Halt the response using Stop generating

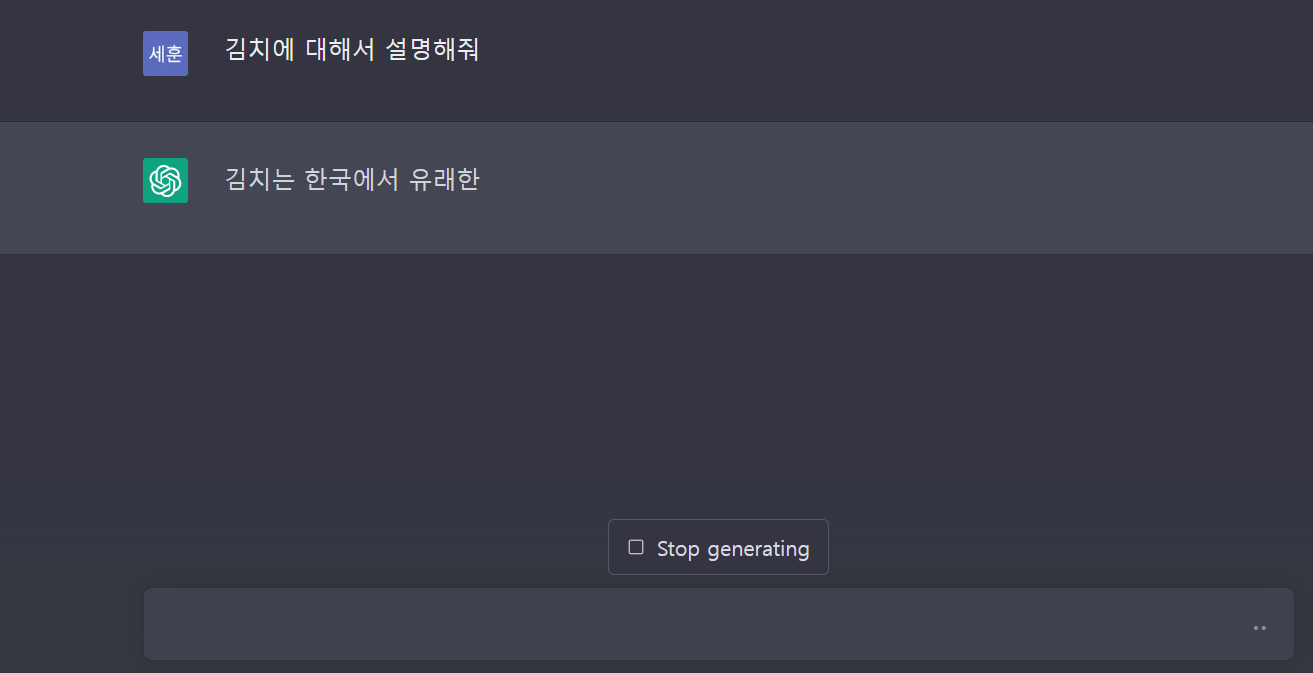[718, 547]
